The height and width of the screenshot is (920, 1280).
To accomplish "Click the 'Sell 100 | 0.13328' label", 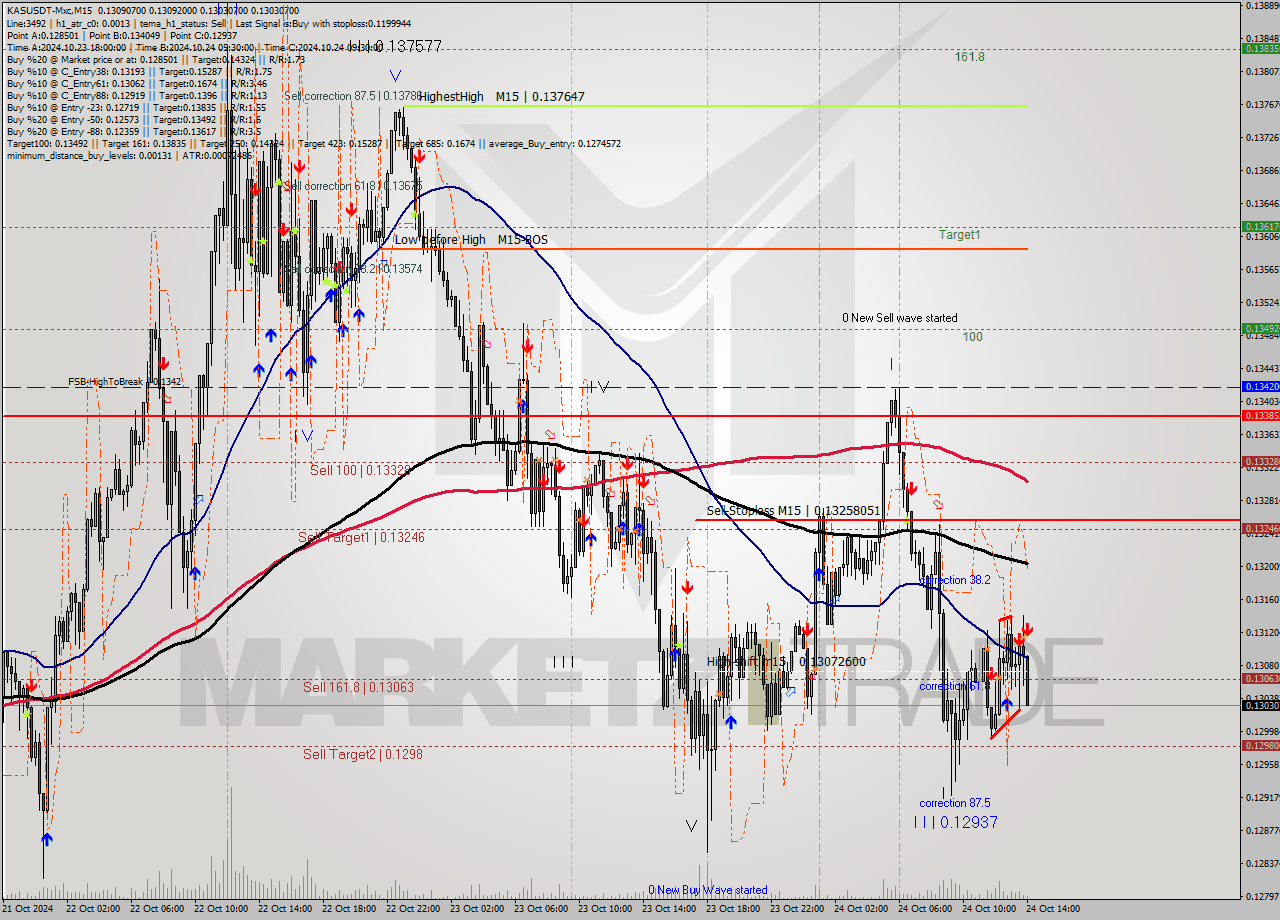I will point(359,470).
